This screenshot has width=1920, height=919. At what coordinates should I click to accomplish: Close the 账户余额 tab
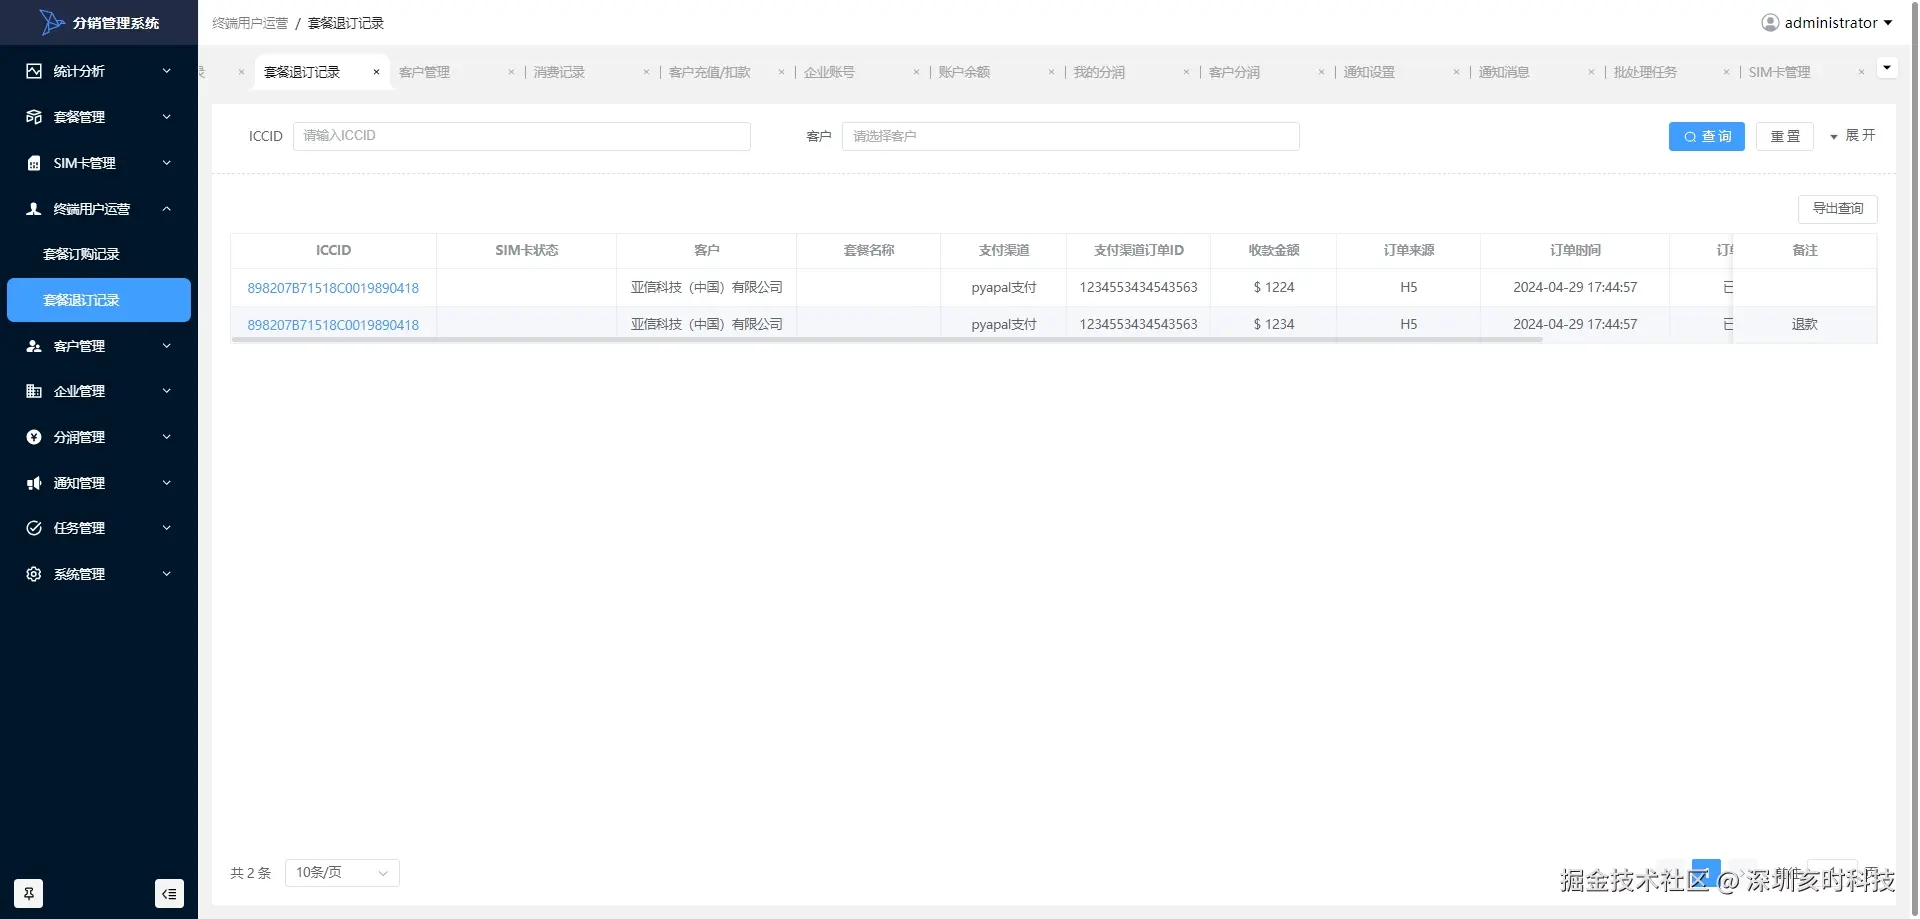(1051, 72)
